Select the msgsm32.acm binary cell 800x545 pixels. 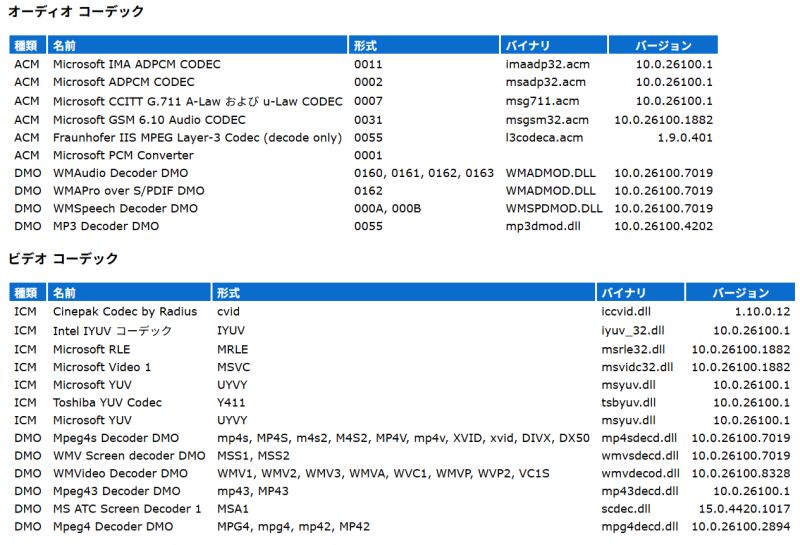pyautogui.click(x=546, y=120)
